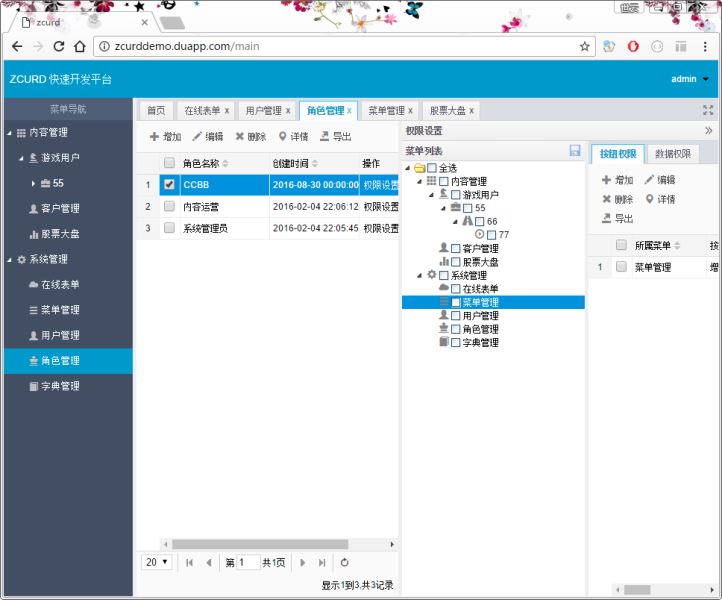Screen dimensions: 722x600
Task: Open 权限设置 link for 内容运营 row
Action: 381,207
